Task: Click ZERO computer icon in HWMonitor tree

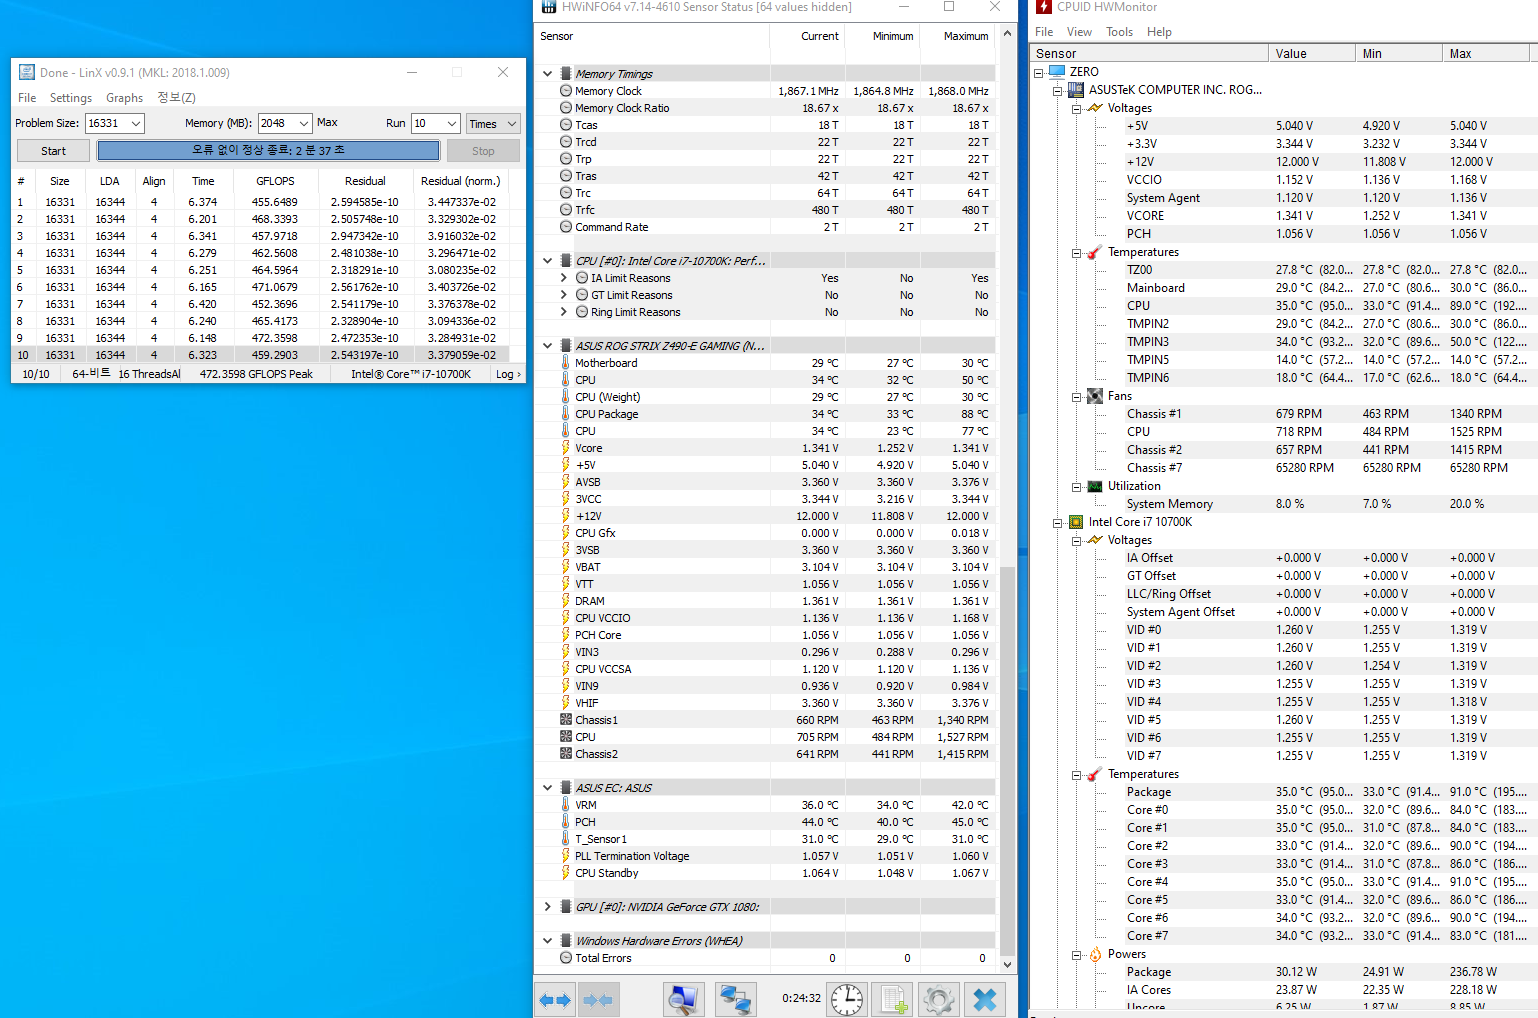Action: (1057, 72)
